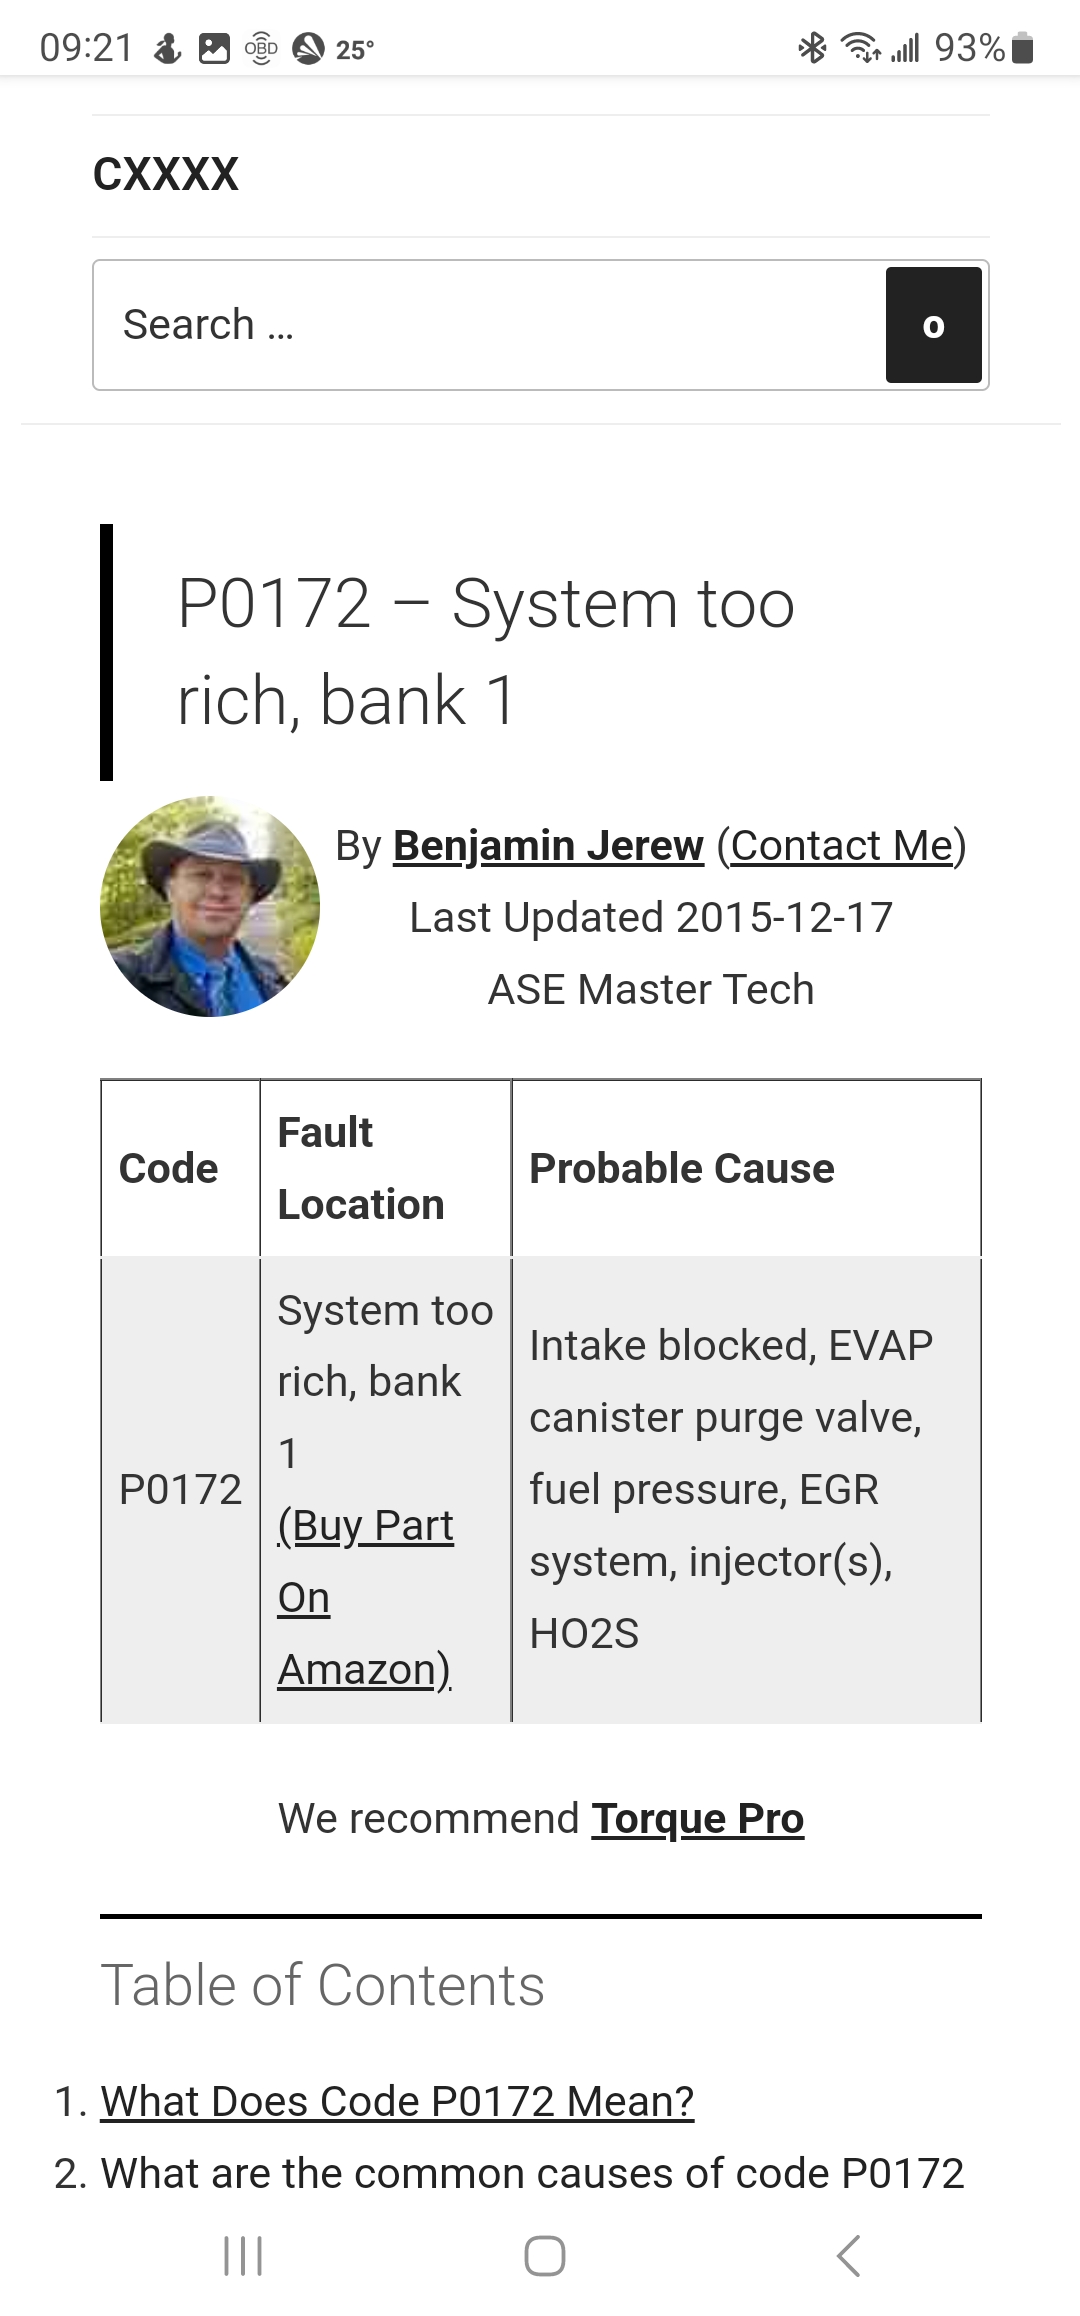Open common causes of code P0172 entry
1080x2316 pixels.
coord(532,2173)
